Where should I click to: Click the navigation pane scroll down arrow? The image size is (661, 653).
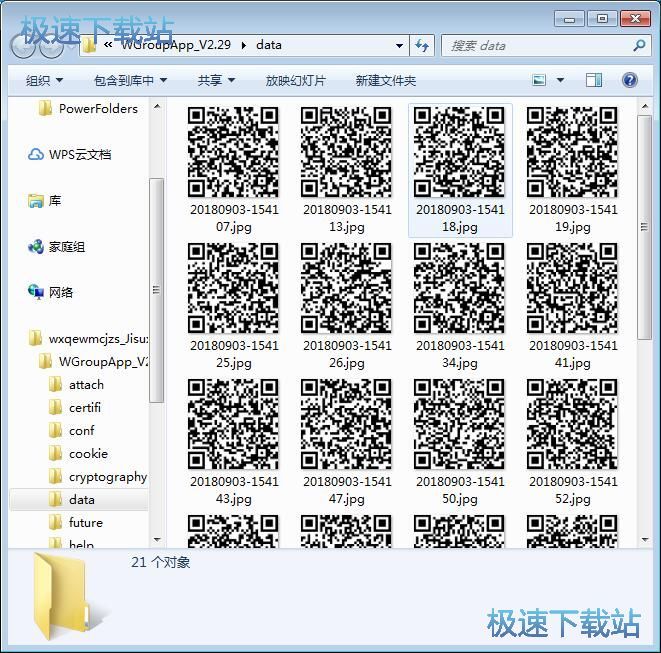coord(157,539)
